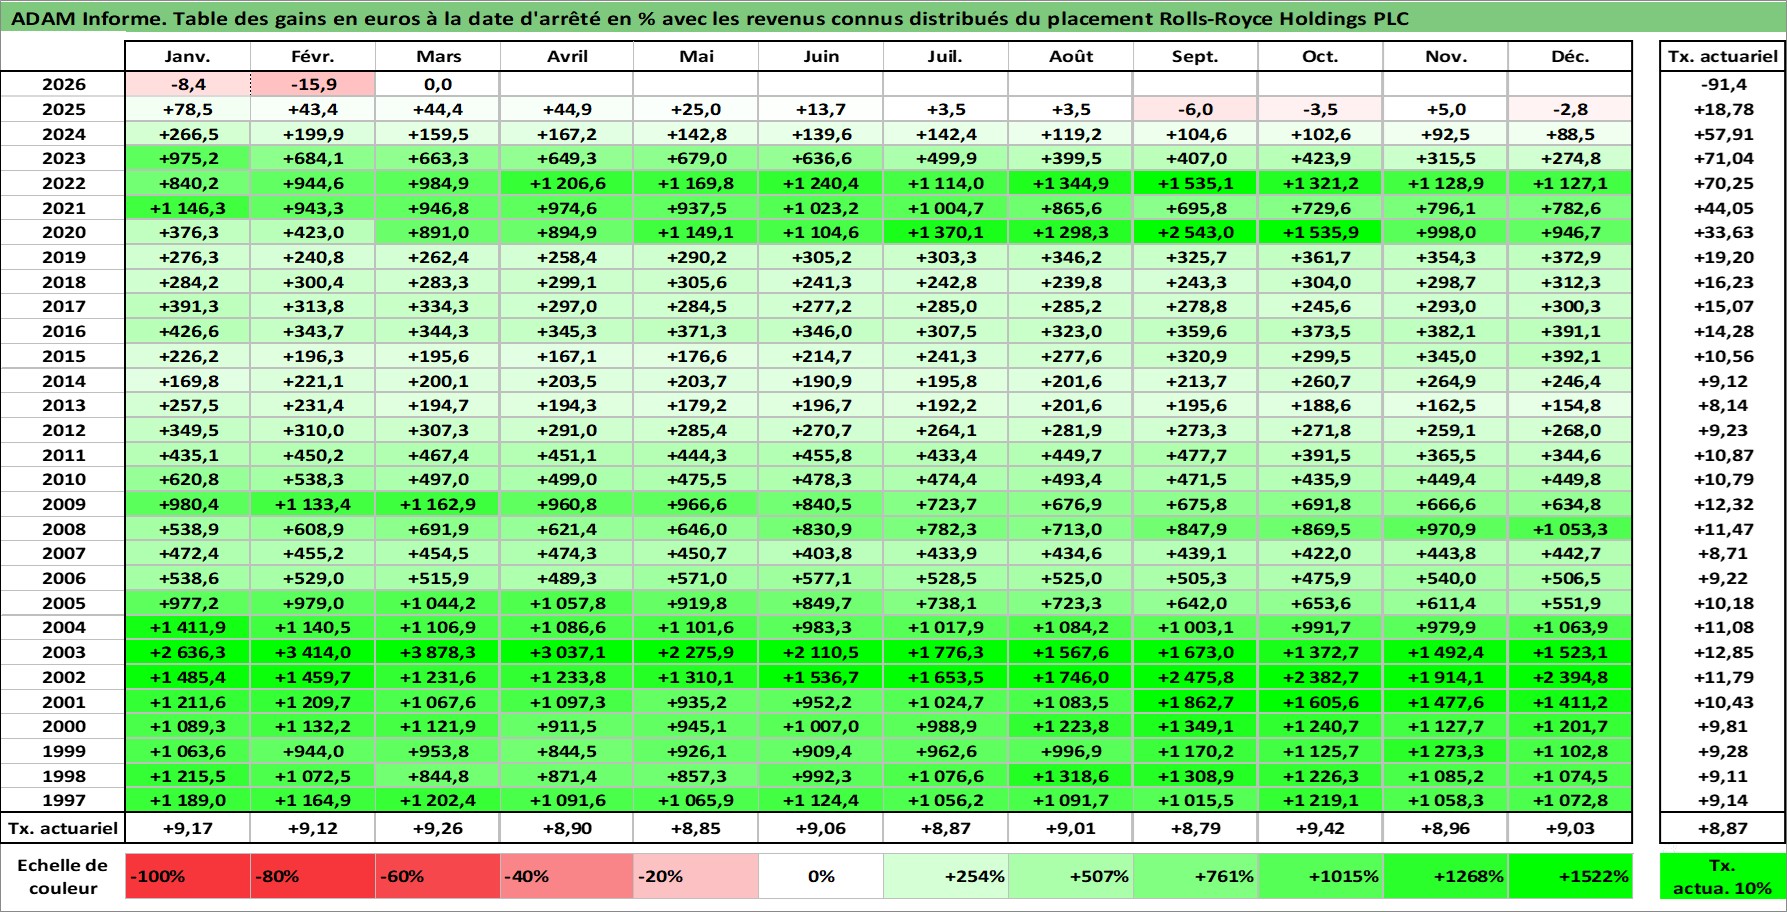This screenshot has width=1787, height=912.
Task: Select the -15,9 cell in 2026
Action: (x=313, y=84)
